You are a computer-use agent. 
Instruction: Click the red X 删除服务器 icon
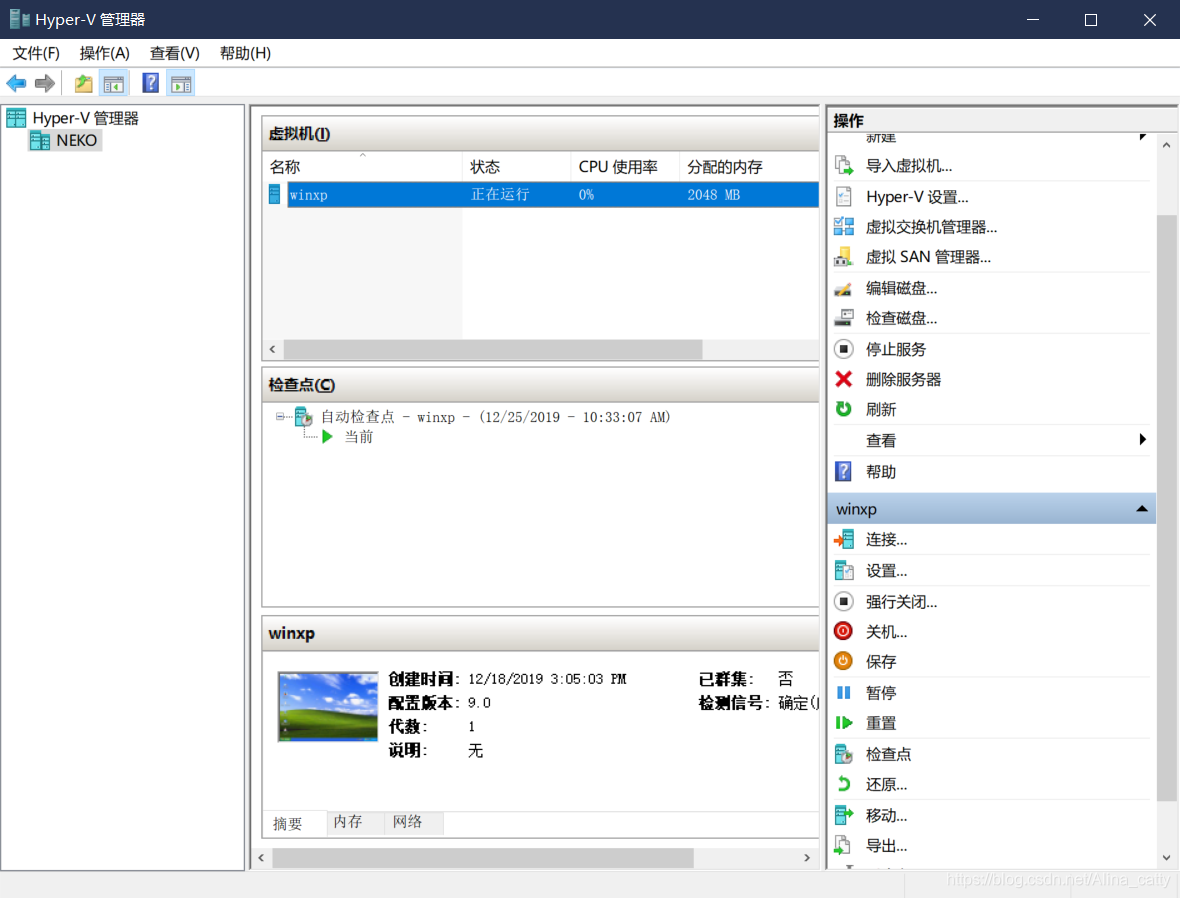844,379
